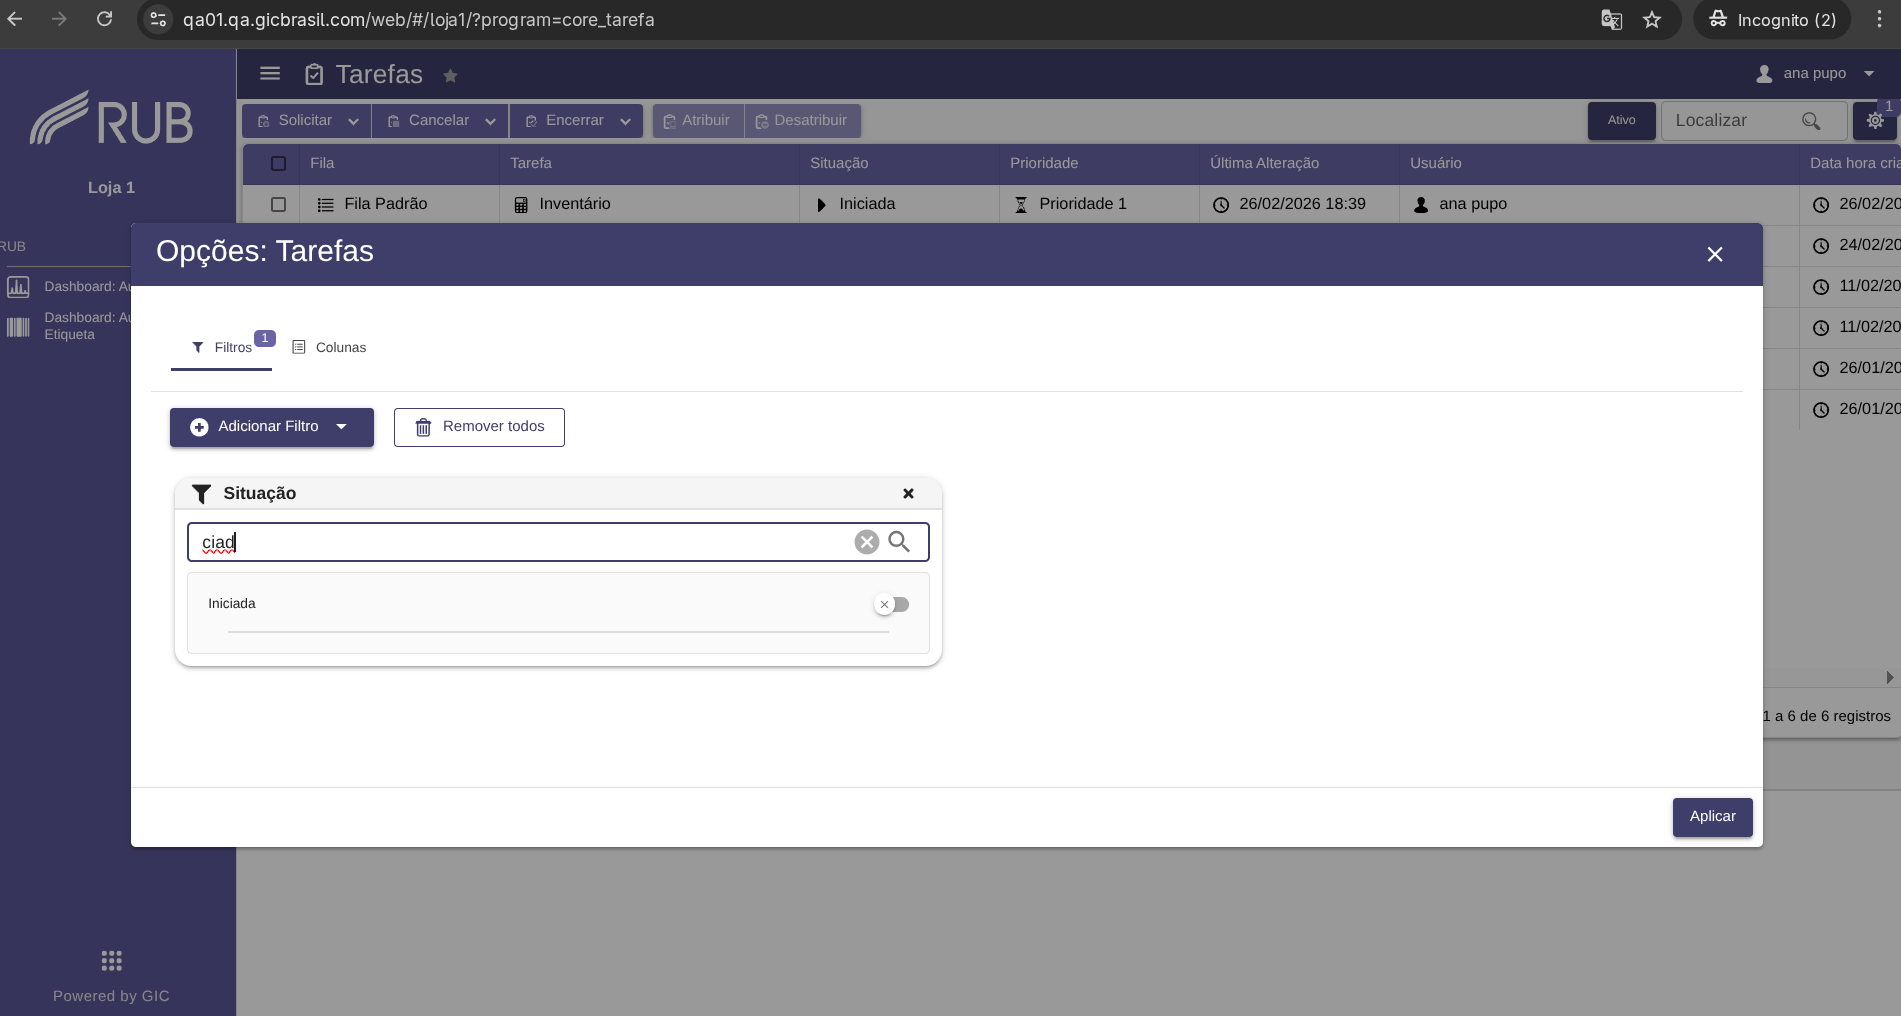This screenshot has height=1016, width=1901.
Task: Click Remover todos button
Action: pos(479,427)
